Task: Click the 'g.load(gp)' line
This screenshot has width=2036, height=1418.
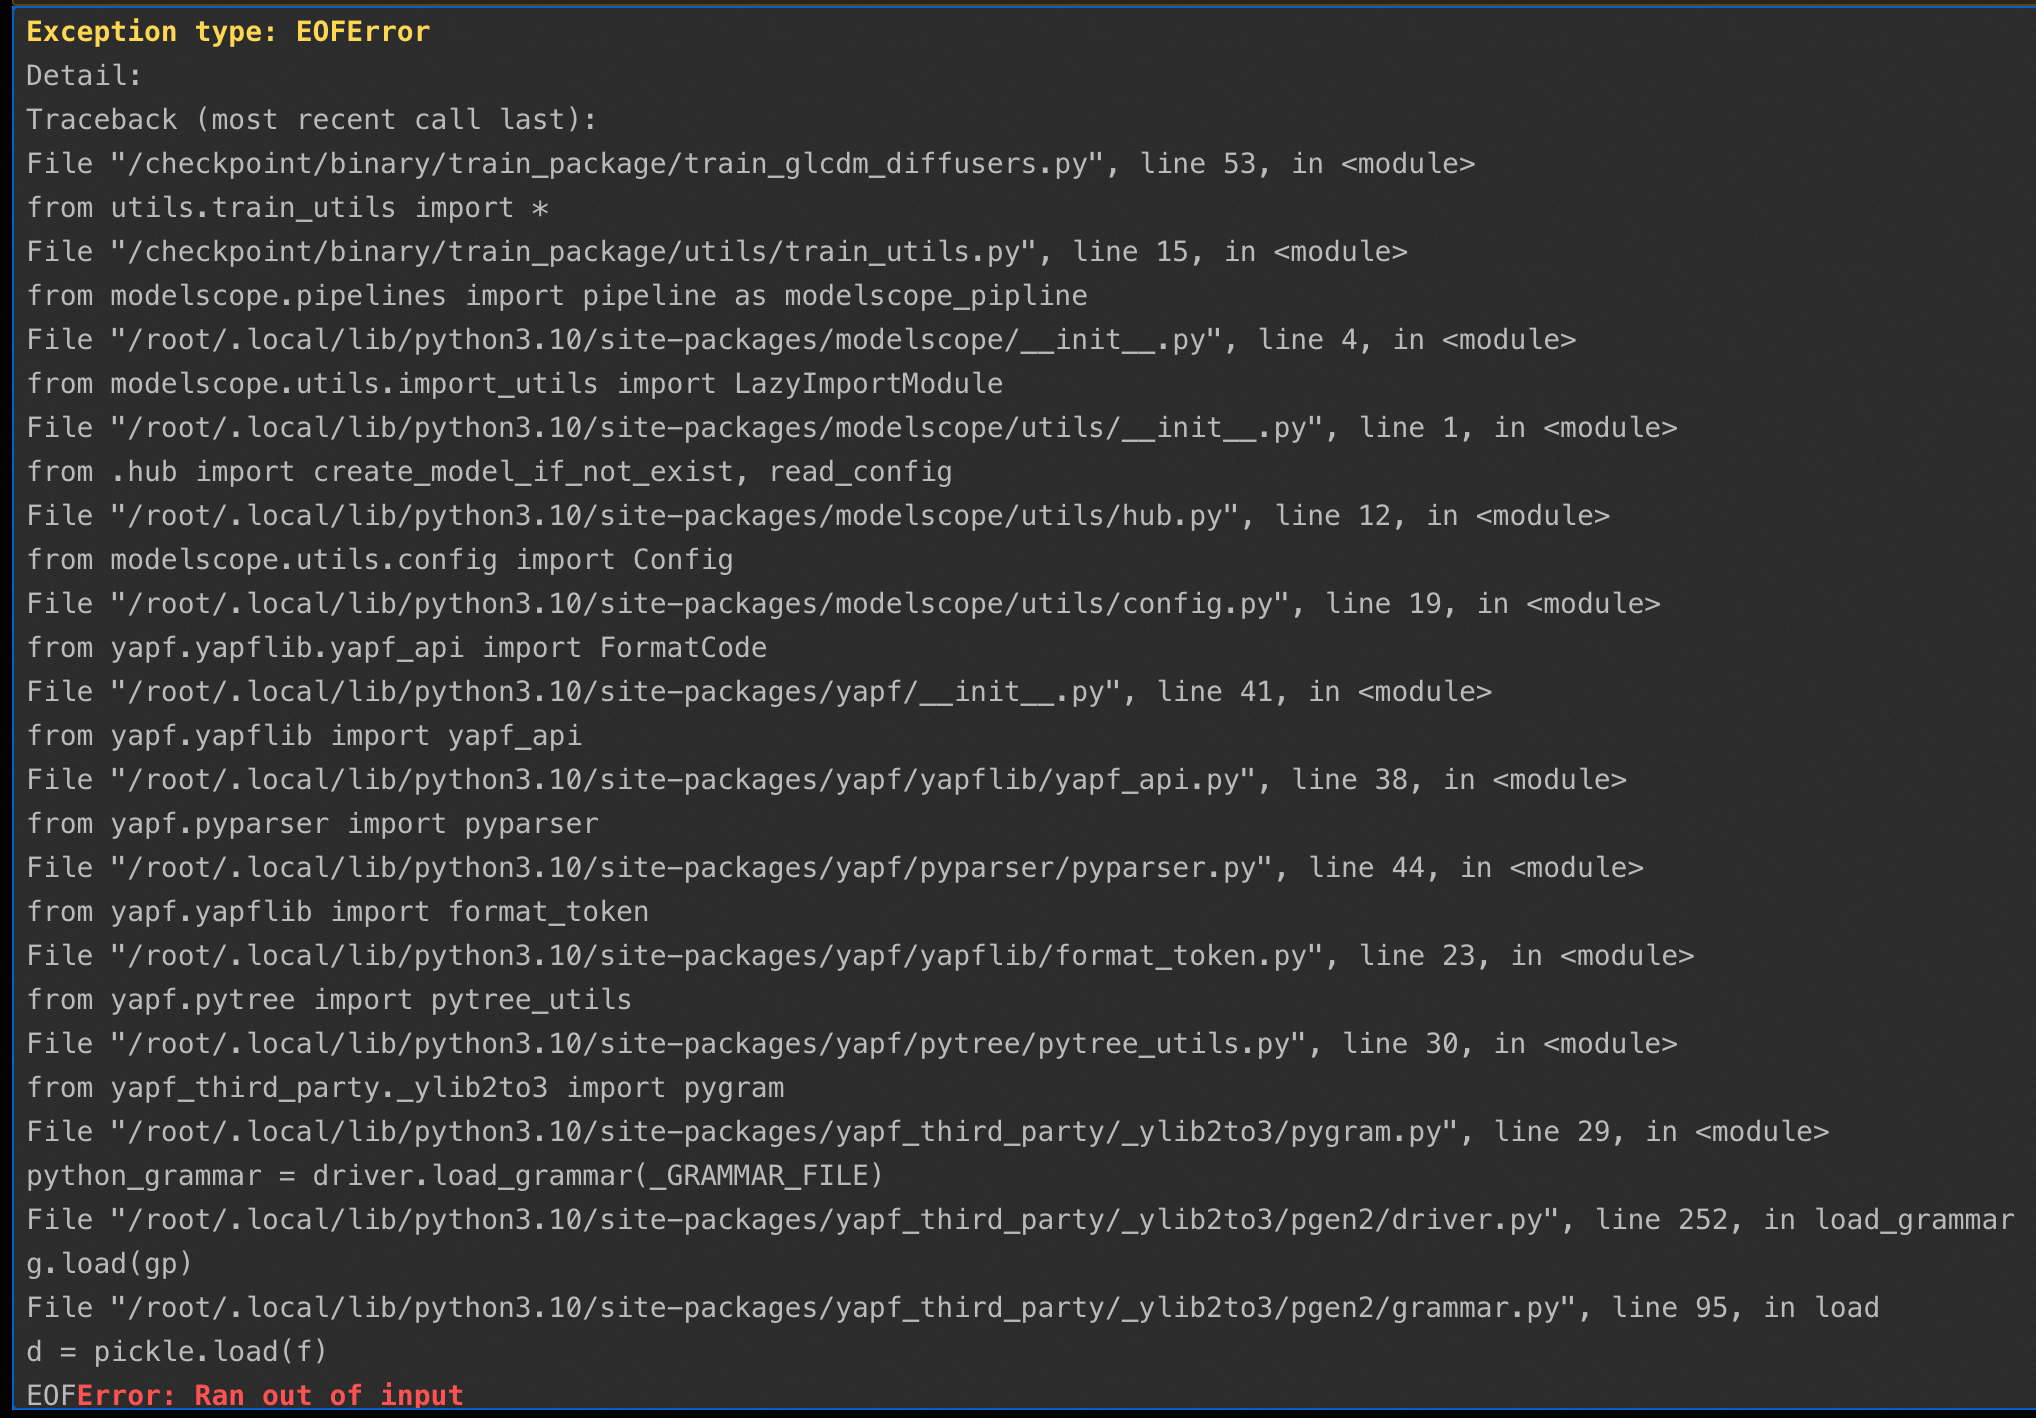Action: pyautogui.click(x=109, y=1264)
